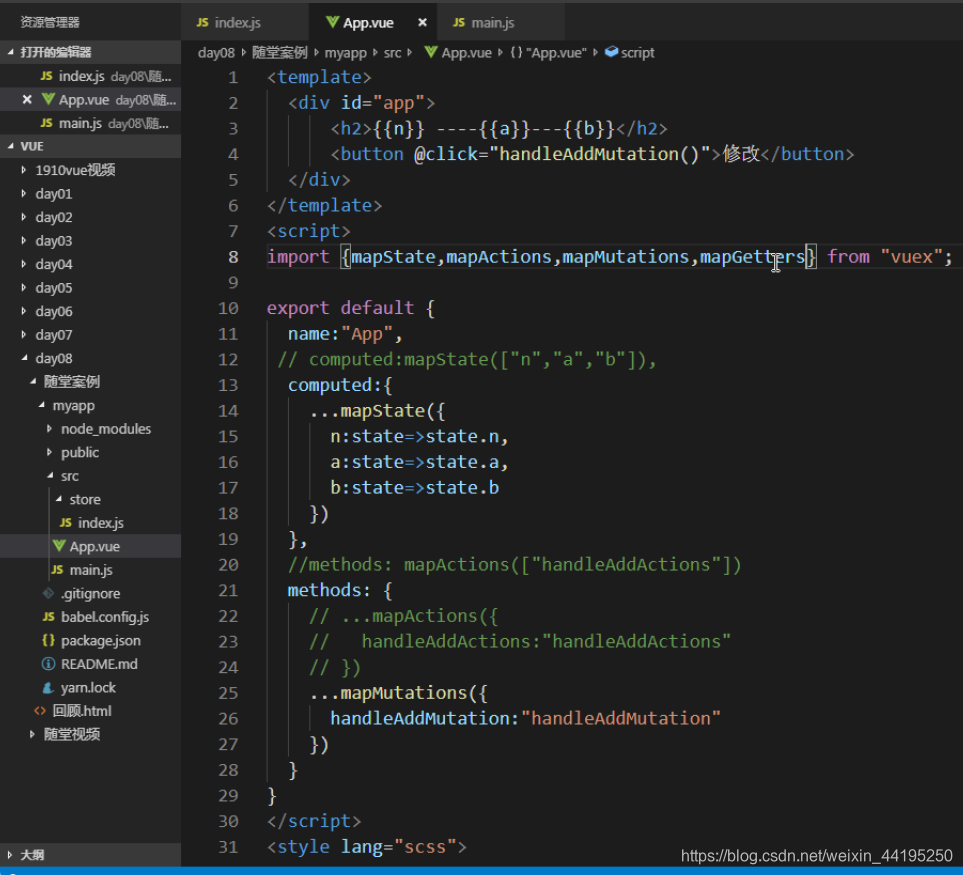
Task: Click myapp in the breadcrumb
Action: pos(345,53)
